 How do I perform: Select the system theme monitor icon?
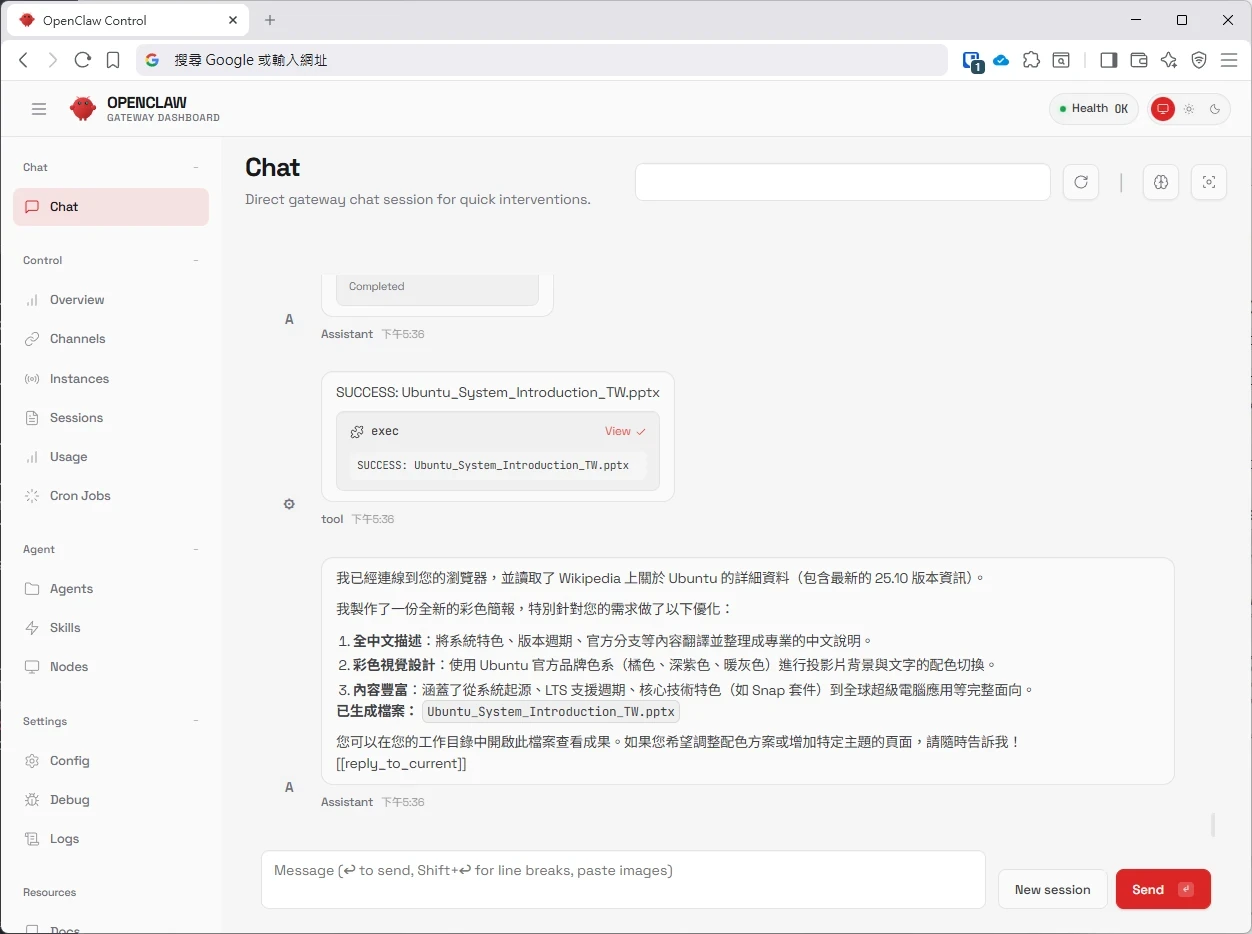1162,109
